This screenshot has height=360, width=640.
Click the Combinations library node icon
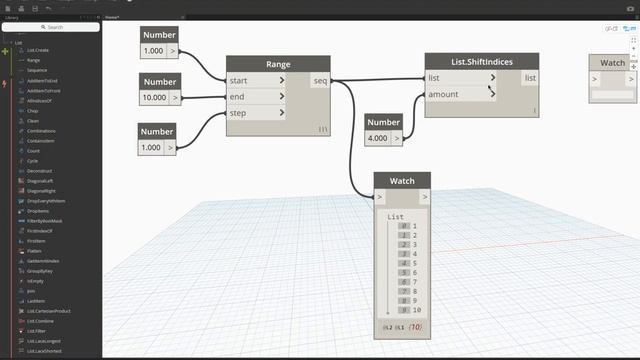click(x=21, y=131)
